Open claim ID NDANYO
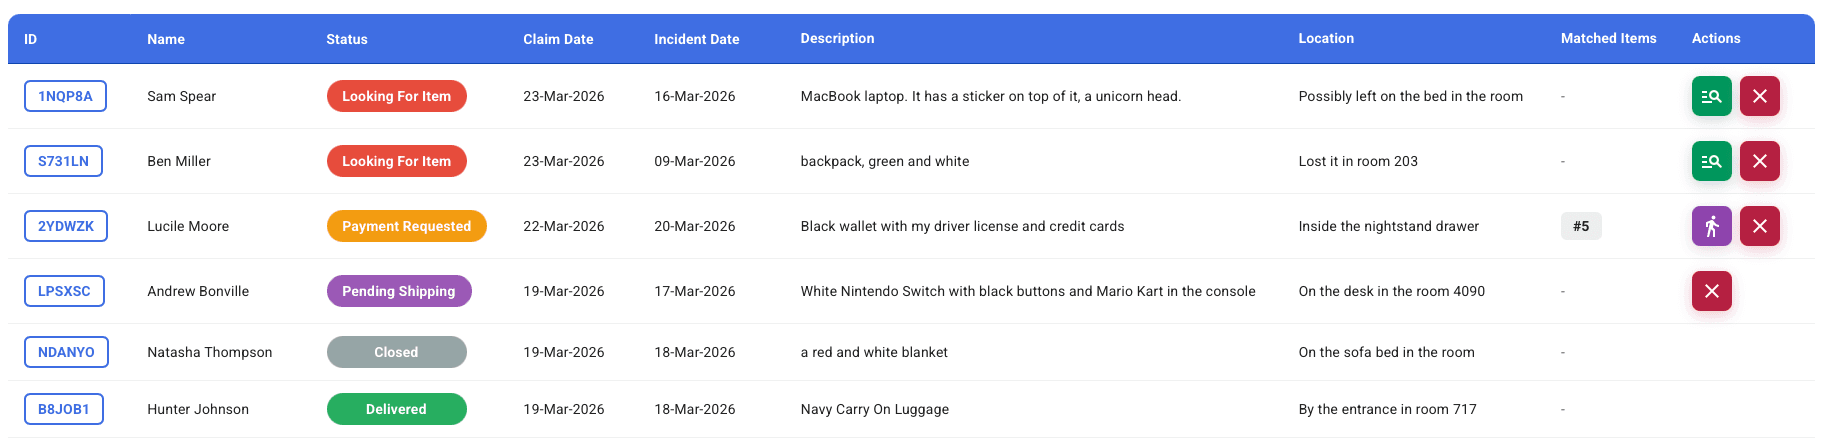Viewport: 1830px width, 439px height. (66, 352)
